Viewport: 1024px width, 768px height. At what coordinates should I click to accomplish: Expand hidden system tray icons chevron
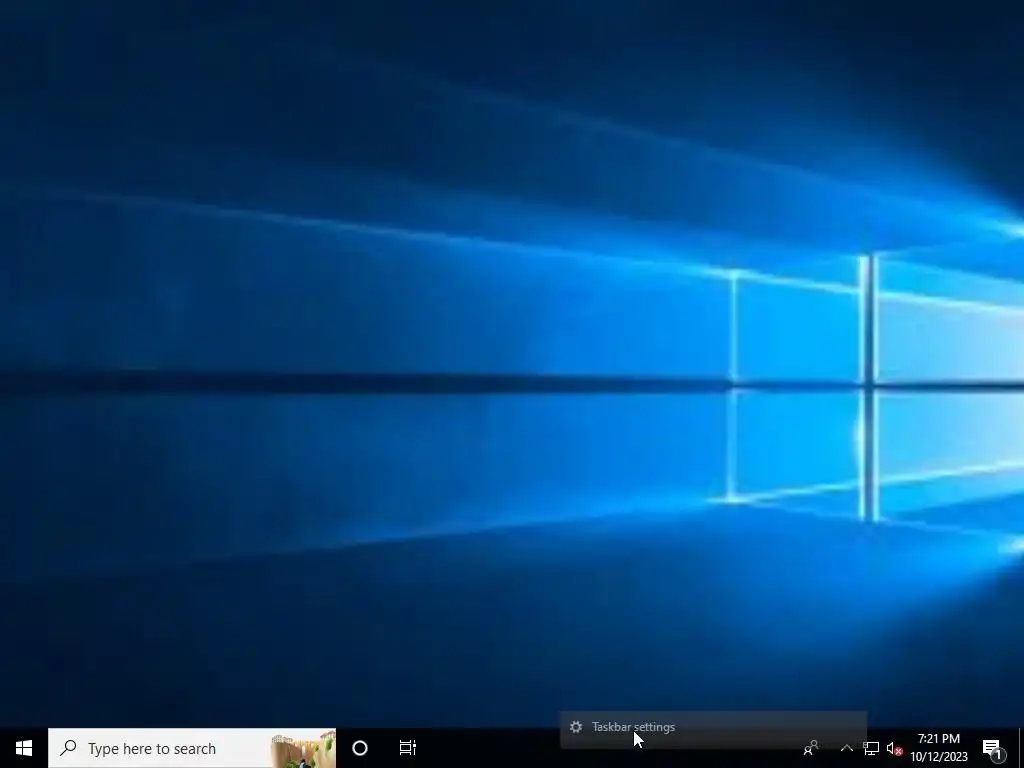[846, 748]
